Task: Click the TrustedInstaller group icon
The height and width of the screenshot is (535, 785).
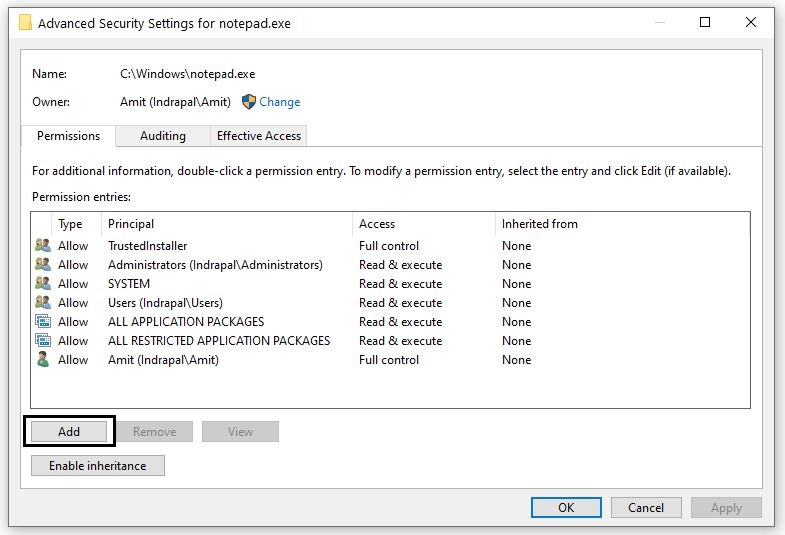Action: coord(43,245)
